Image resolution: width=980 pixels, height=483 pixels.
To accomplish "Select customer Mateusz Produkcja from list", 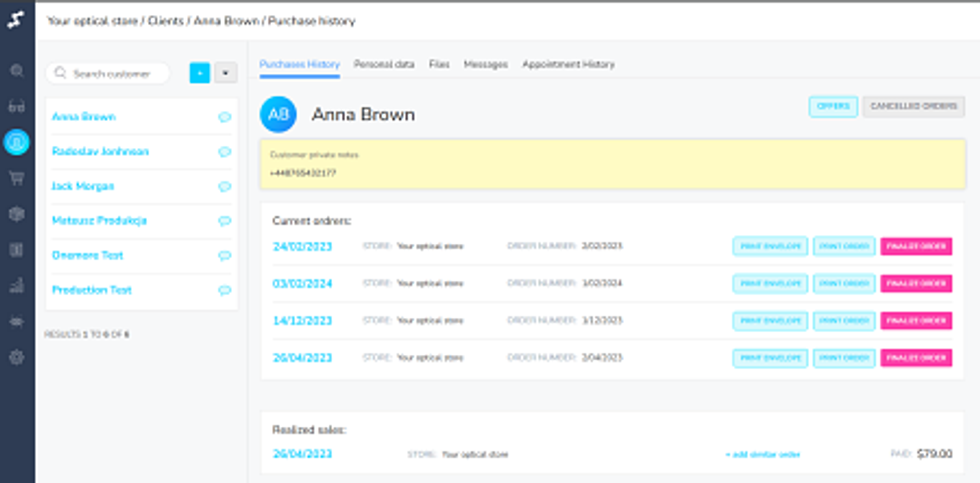I will pos(99,221).
